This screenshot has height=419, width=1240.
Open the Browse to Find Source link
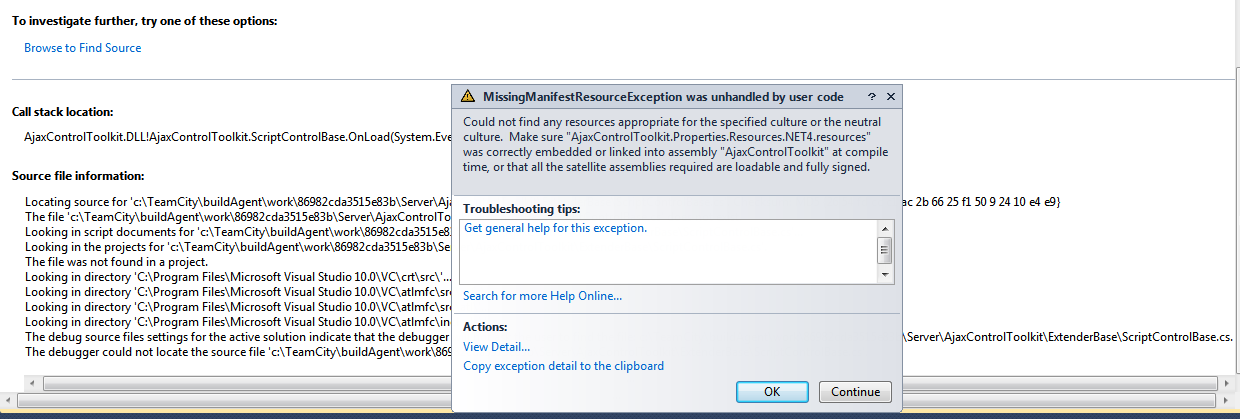point(83,48)
